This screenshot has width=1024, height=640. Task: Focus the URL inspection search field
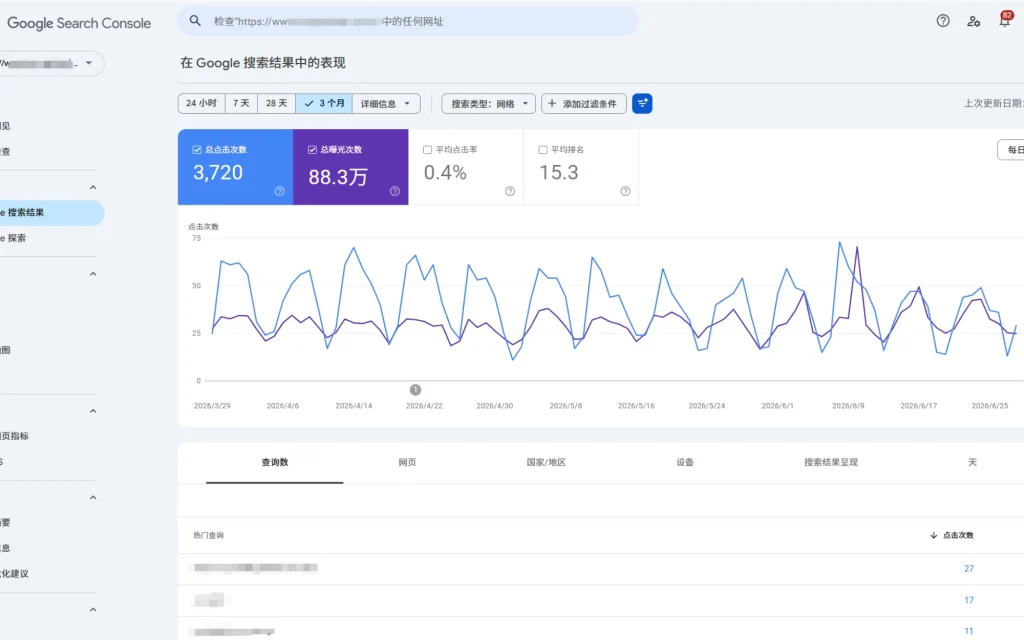point(408,21)
